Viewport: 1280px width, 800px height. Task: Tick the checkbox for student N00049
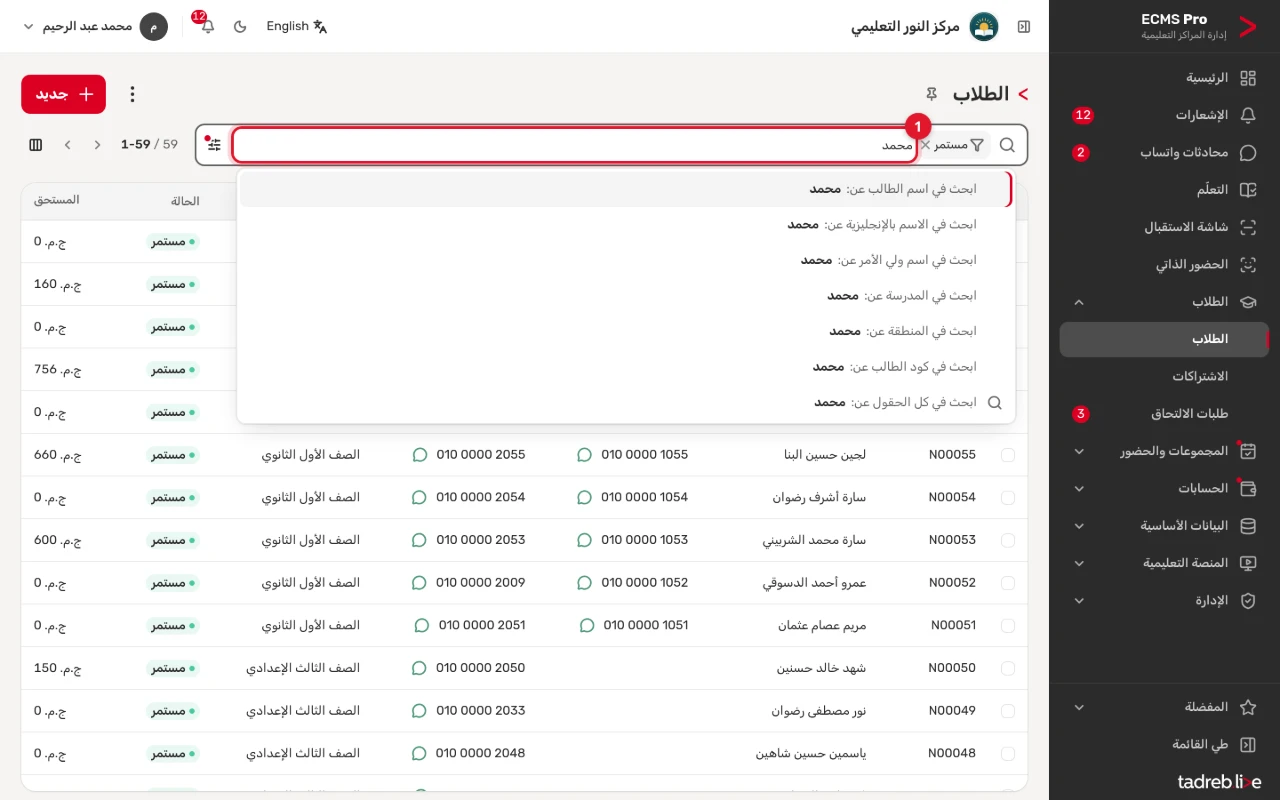click(1007, 711)
